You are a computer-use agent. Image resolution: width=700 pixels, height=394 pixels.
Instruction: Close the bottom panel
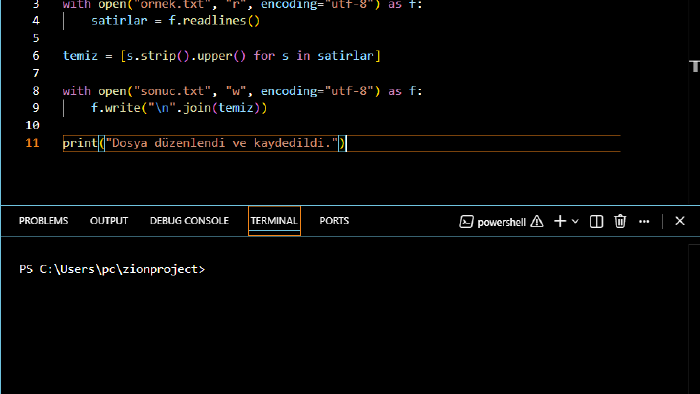(680, 221)
